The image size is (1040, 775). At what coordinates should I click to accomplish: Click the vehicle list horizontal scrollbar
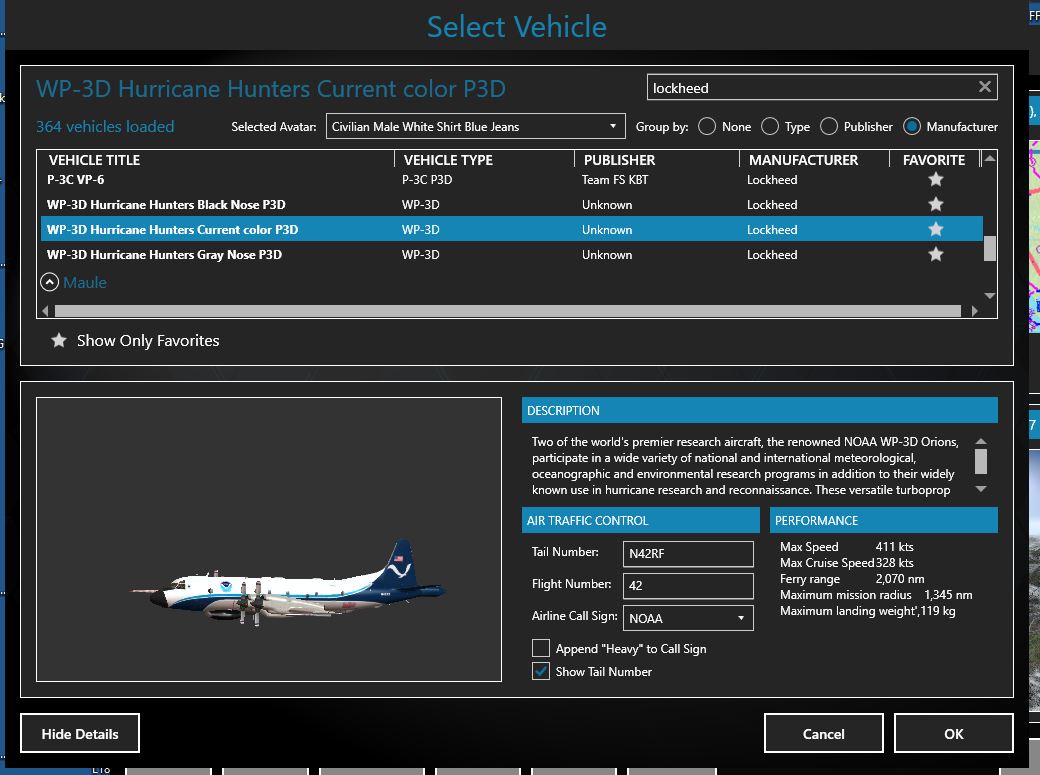coord(507,311)
